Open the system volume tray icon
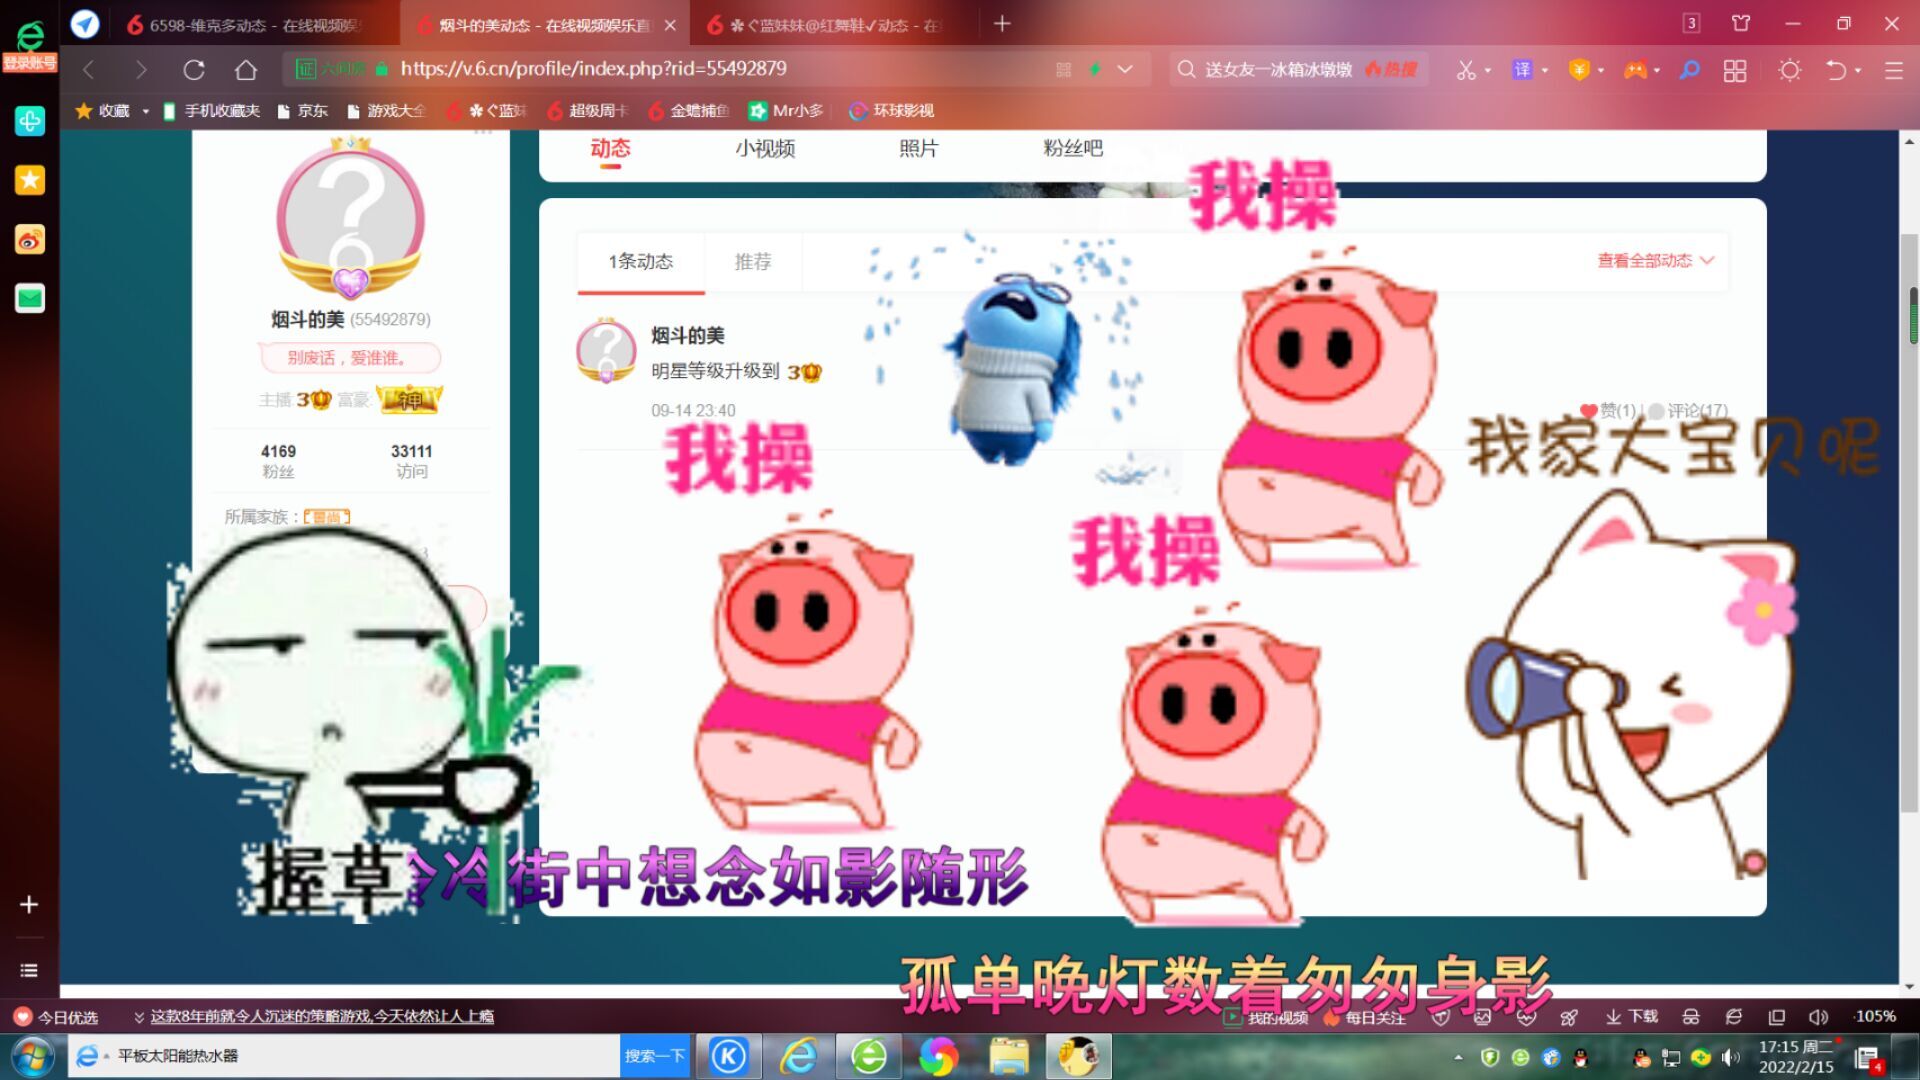1920x1080 pixels. (x=1730, y=1057)
